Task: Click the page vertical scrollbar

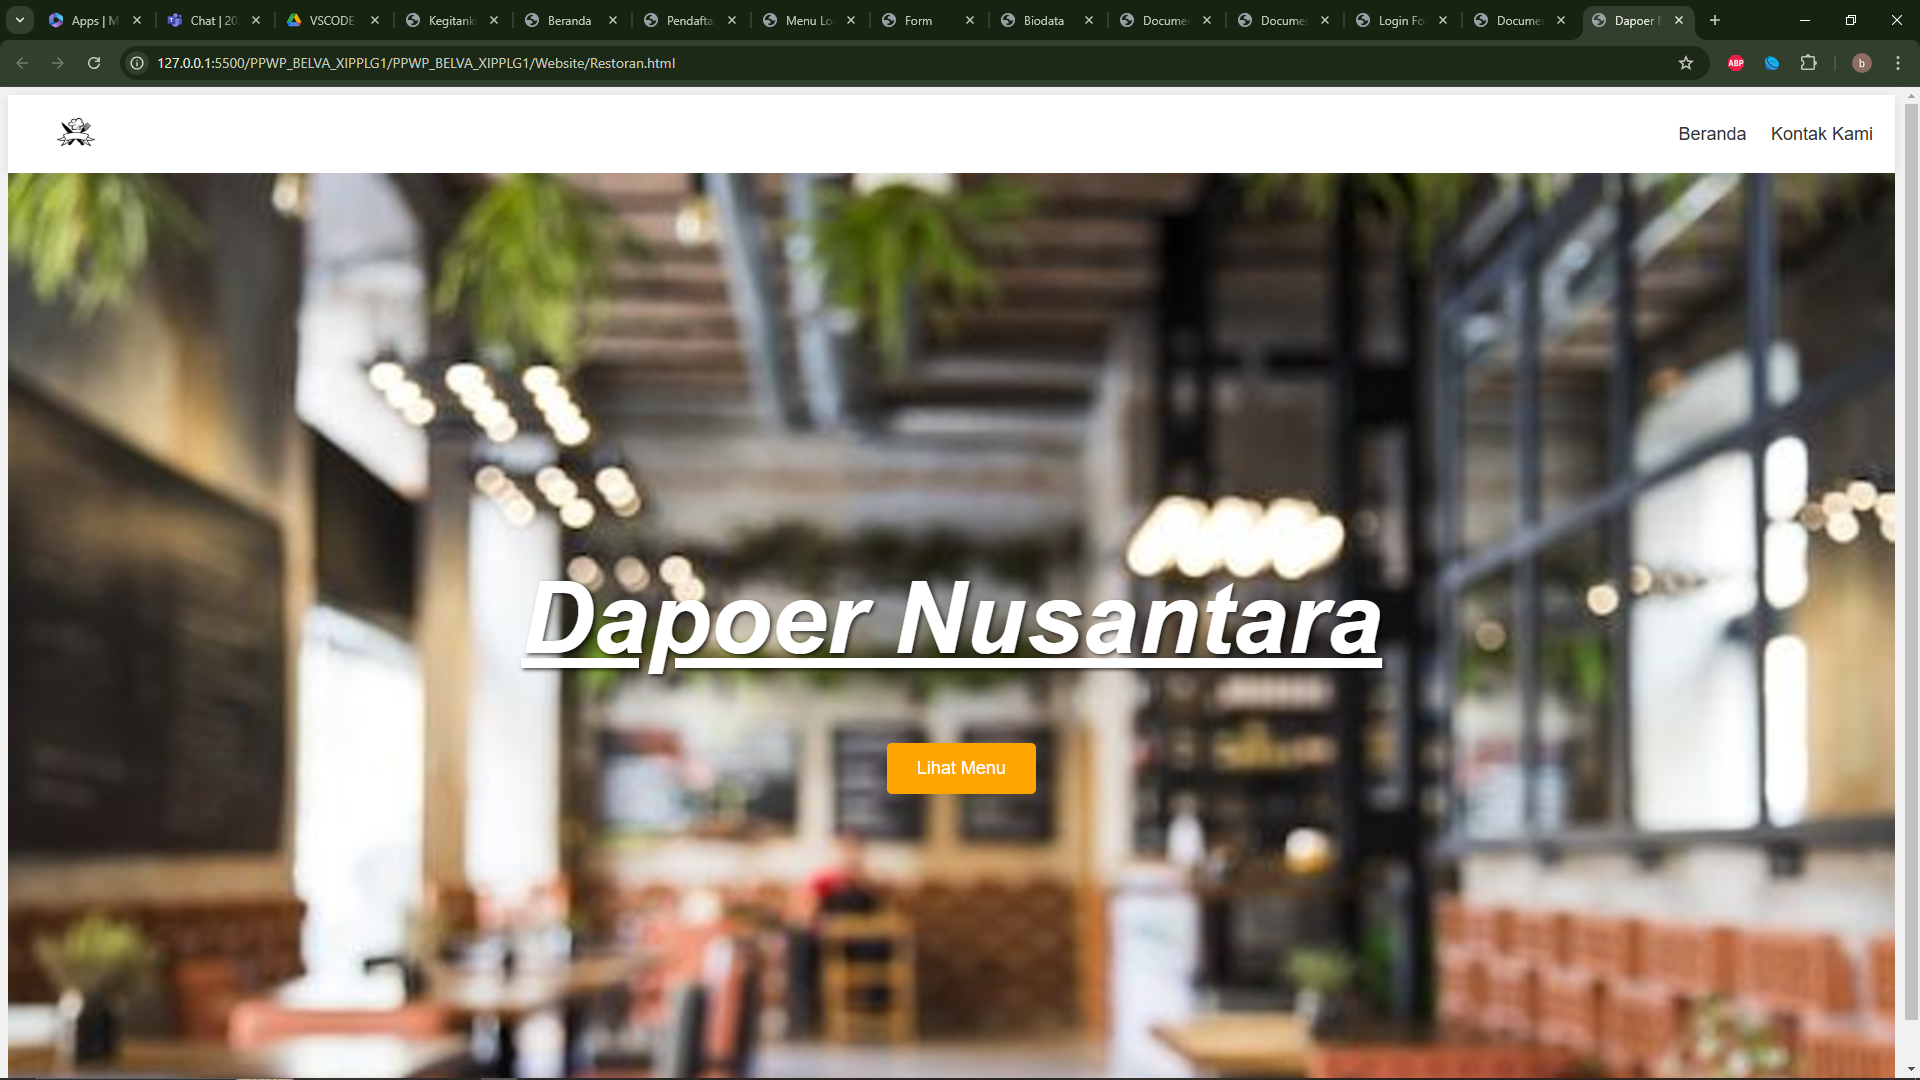Action: point(1911,560)
